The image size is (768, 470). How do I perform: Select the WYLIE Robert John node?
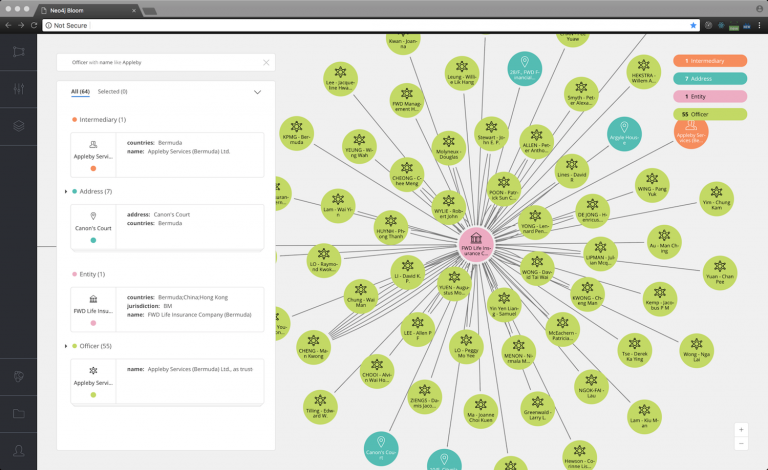pyautogui.click(x=449, y=207)
